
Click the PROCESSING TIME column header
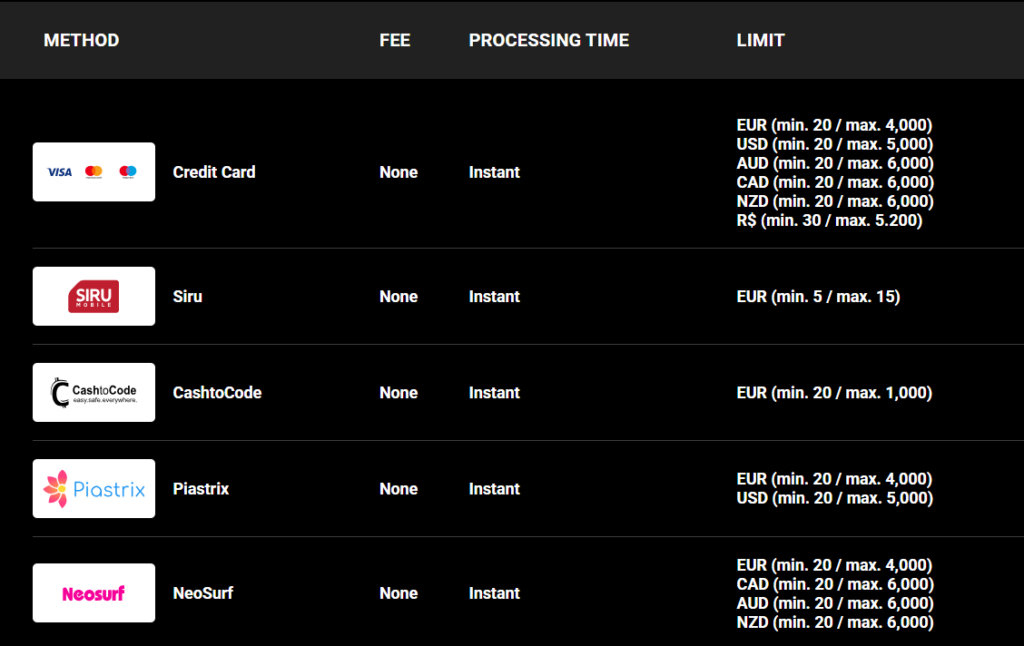(x=549, y=40)
